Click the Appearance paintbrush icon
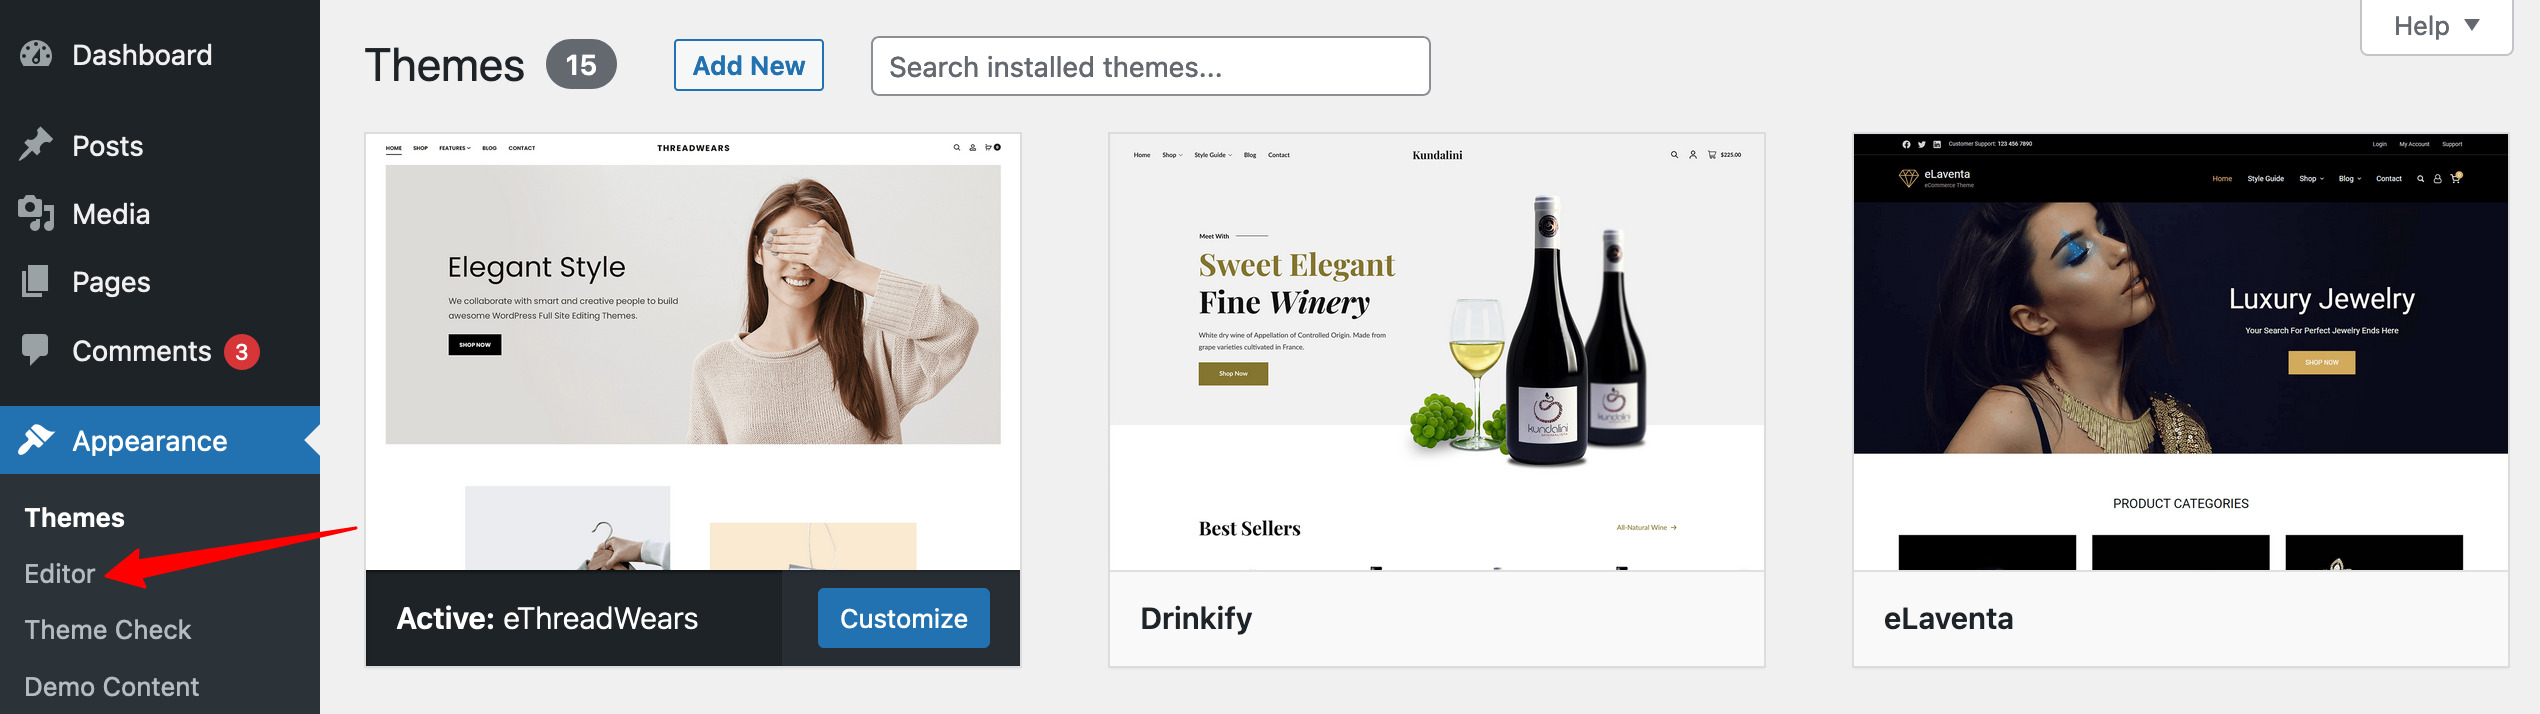This screenshot has width=2540, height=714. (37, 440)
